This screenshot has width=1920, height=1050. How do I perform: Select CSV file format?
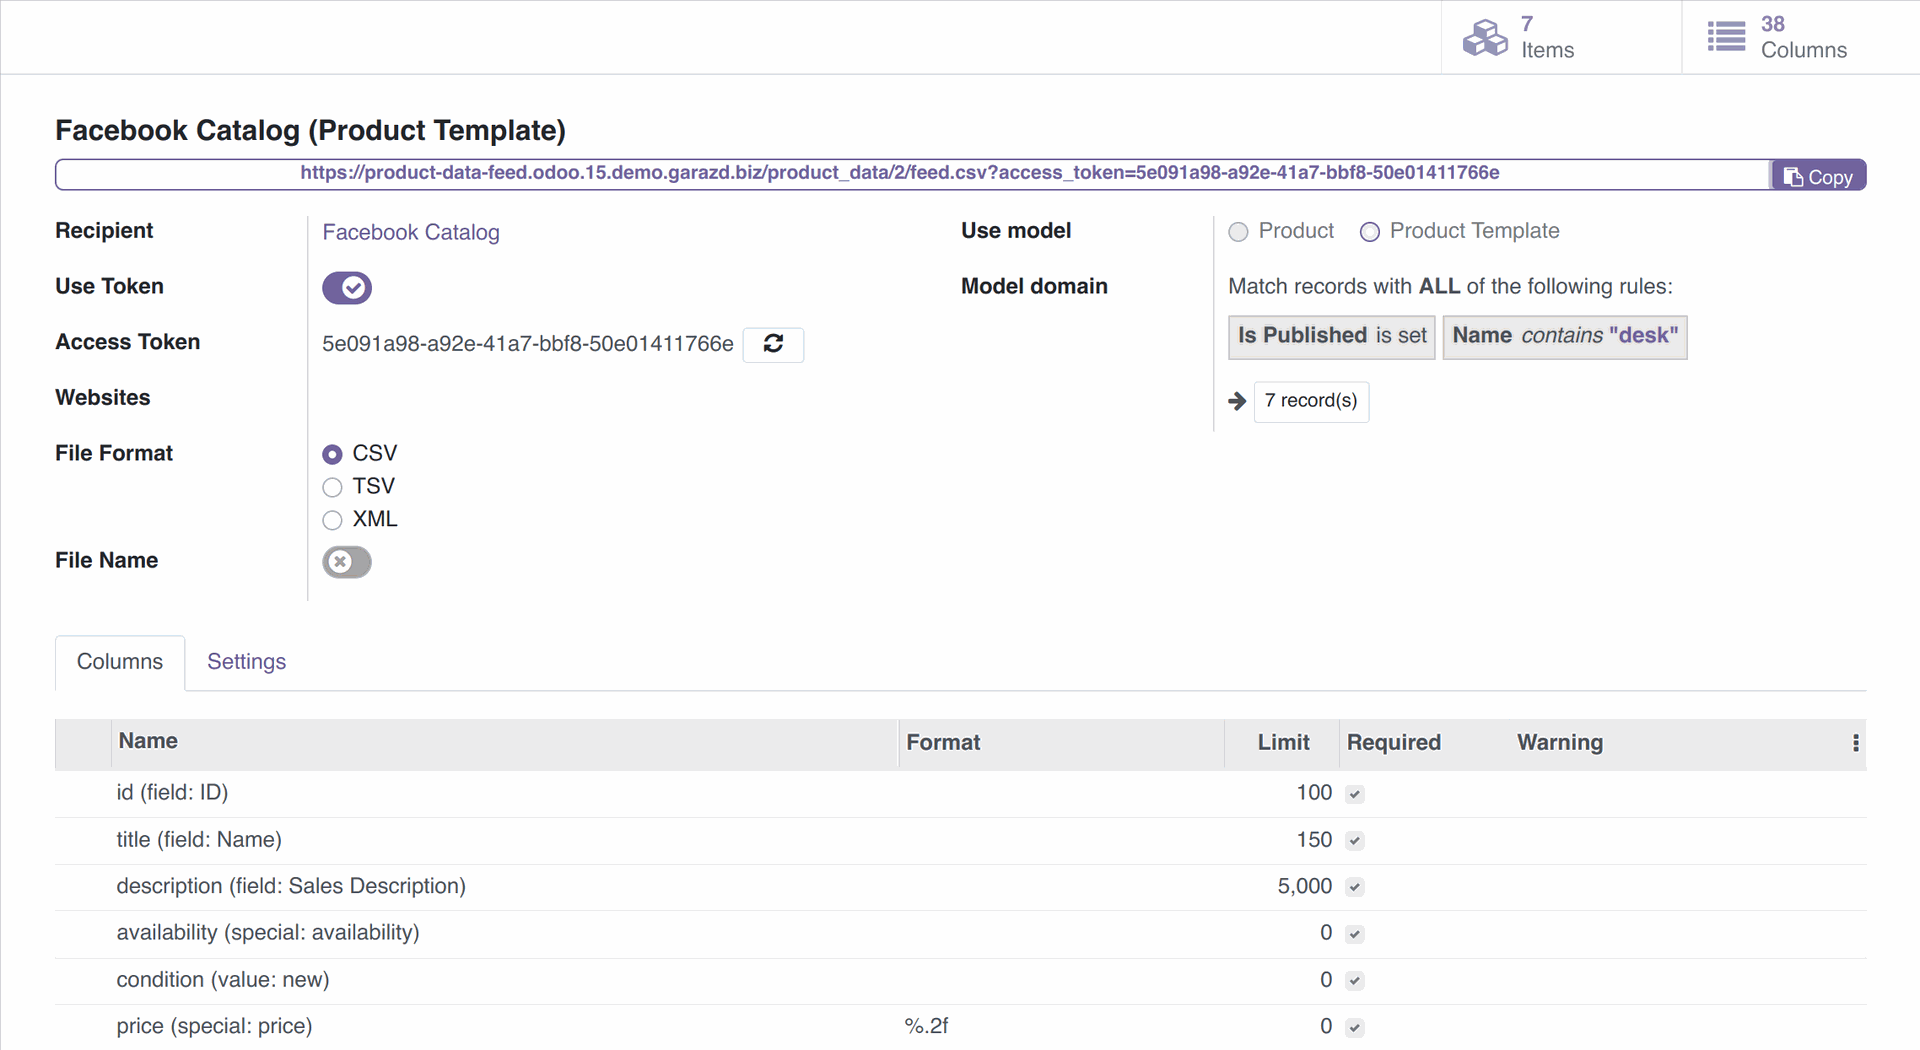tap(333, 454)
